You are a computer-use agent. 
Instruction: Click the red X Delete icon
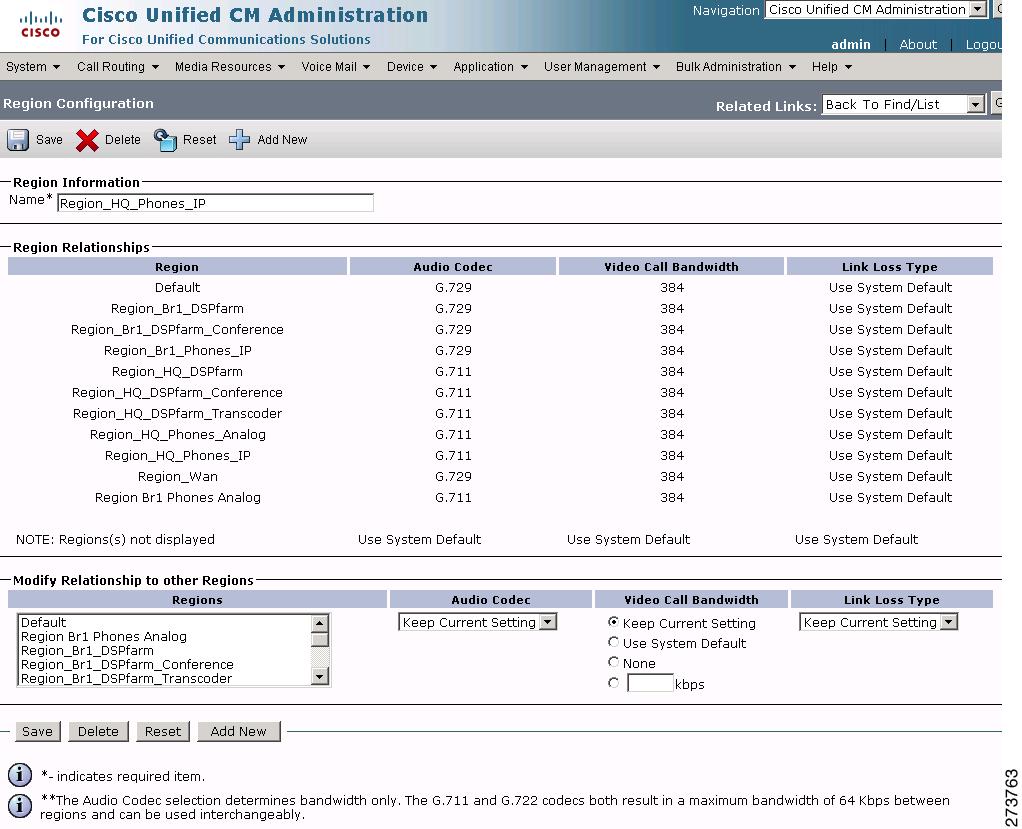(x=87, y=139)
